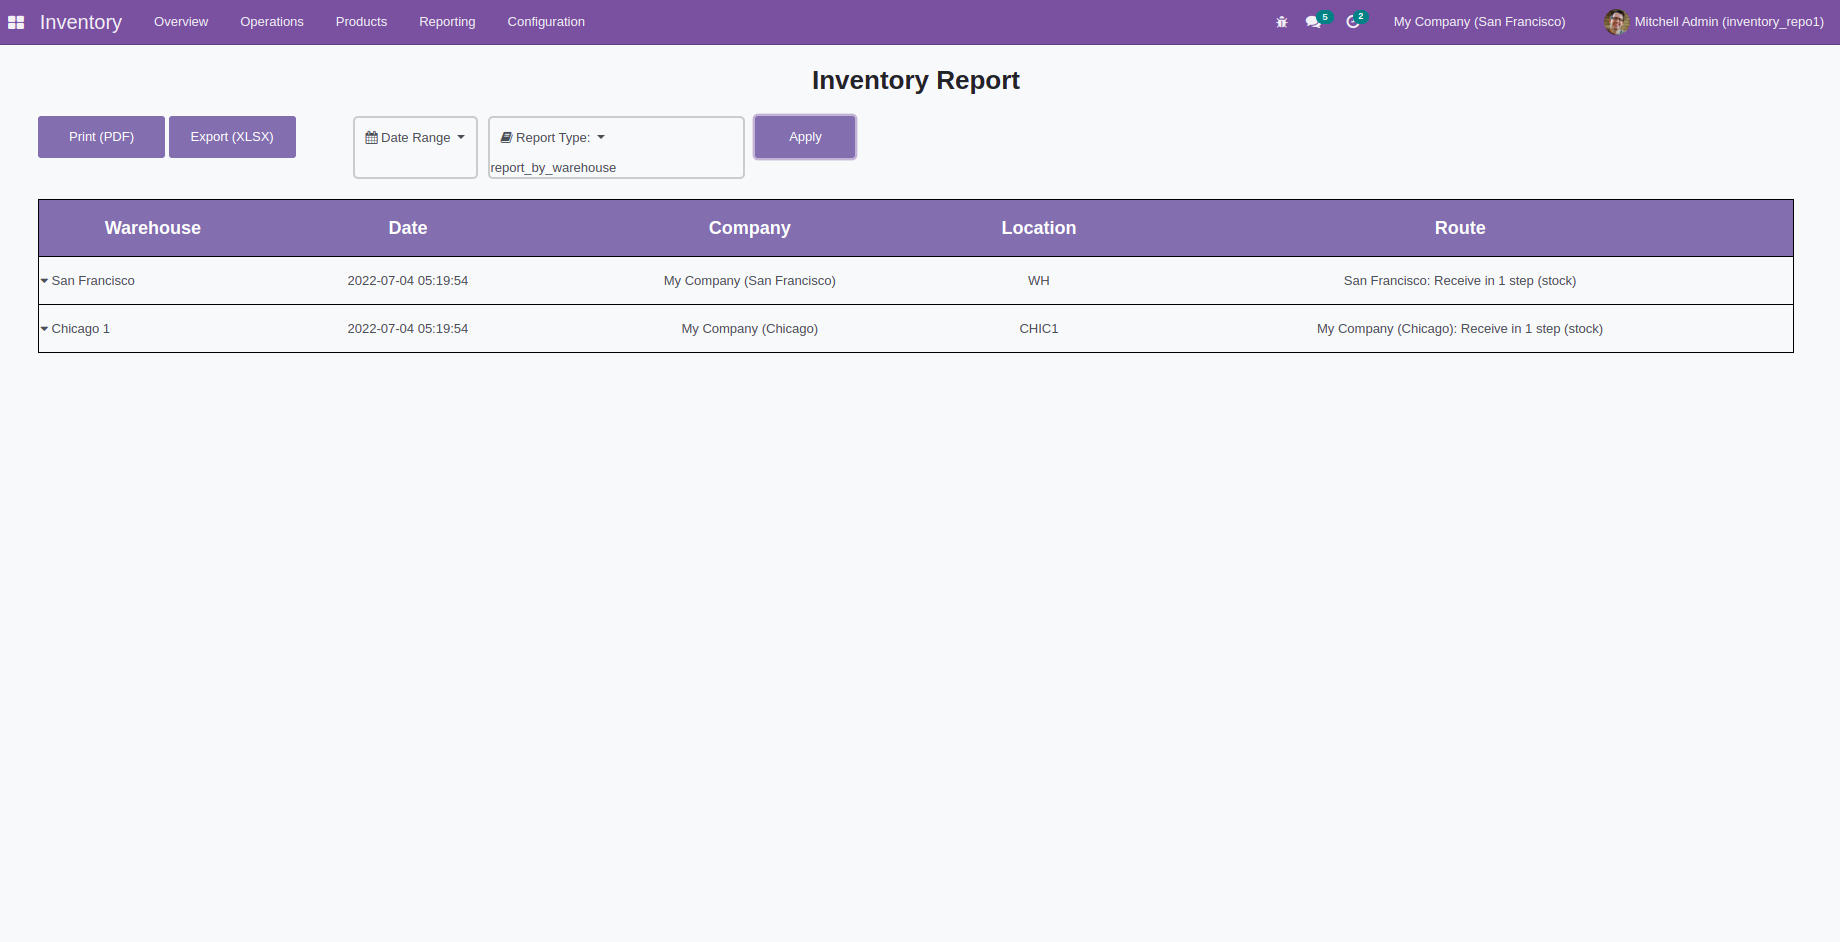Click the San Francisco: Receive in 1 step route
1840x942 pixels.
(x=1460, y=281)
